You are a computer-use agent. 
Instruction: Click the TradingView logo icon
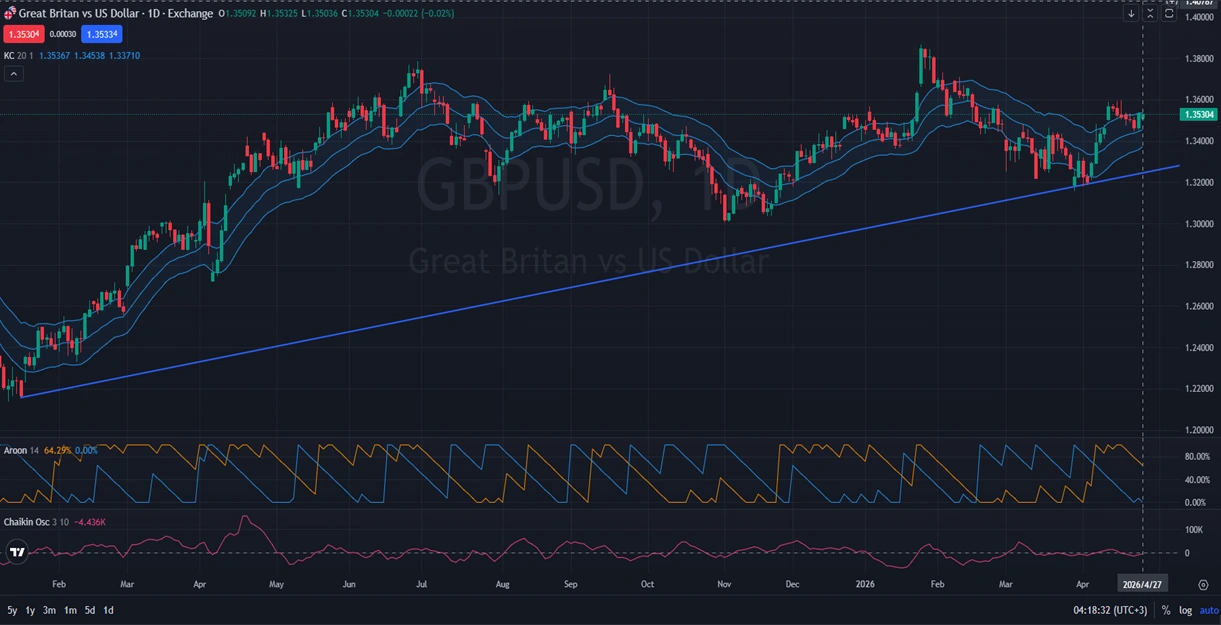tap(16, 551)
